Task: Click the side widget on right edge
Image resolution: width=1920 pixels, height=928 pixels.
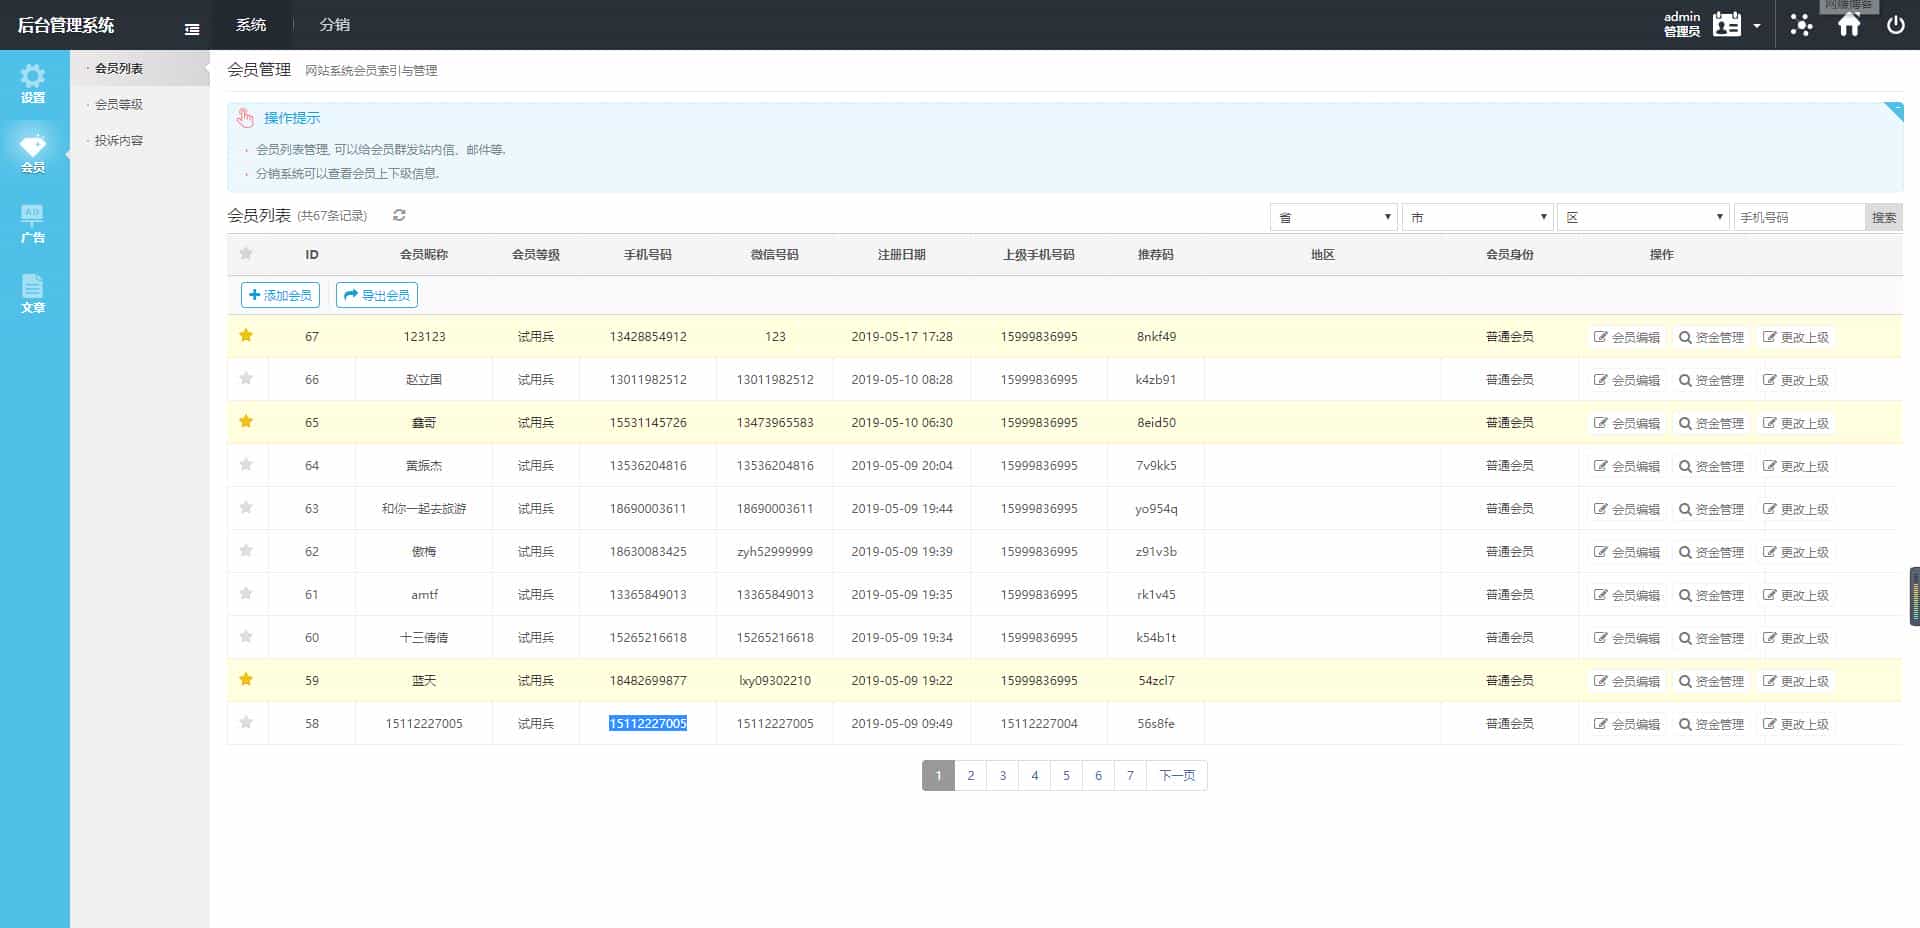Action: click(1914, 596)
